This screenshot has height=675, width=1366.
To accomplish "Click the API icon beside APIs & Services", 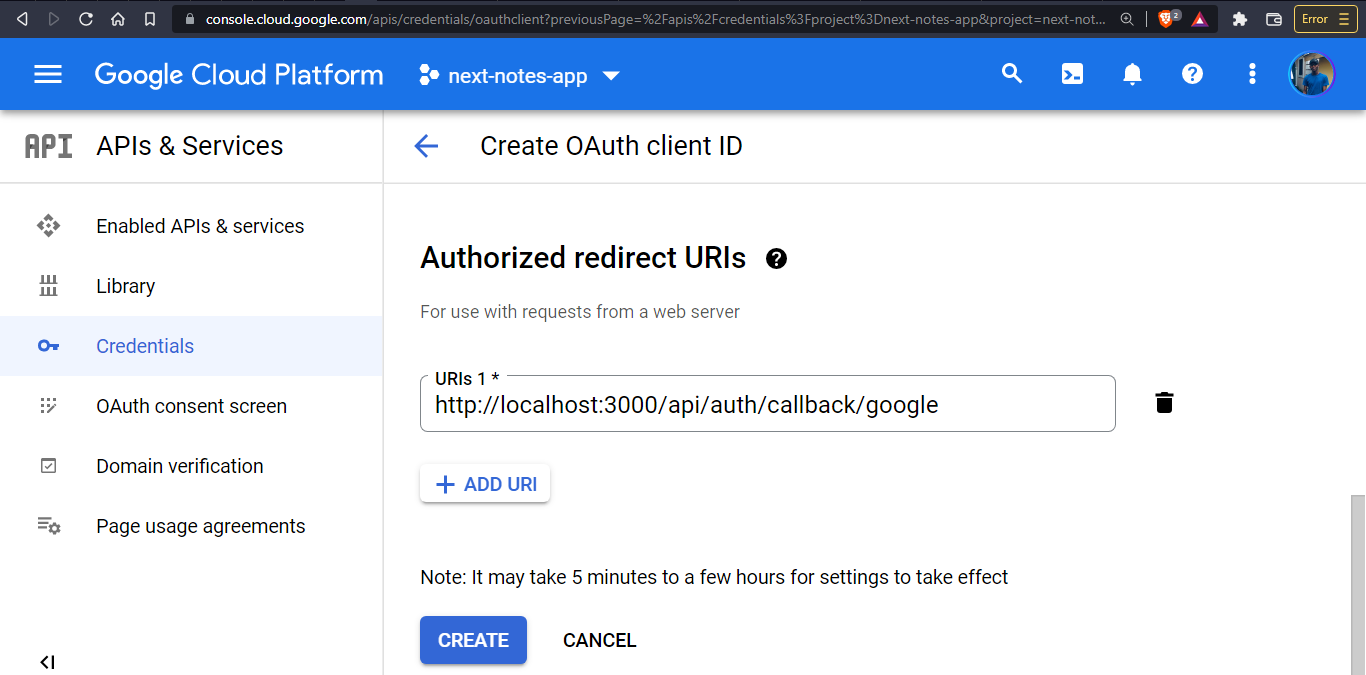I will (48, 146).
